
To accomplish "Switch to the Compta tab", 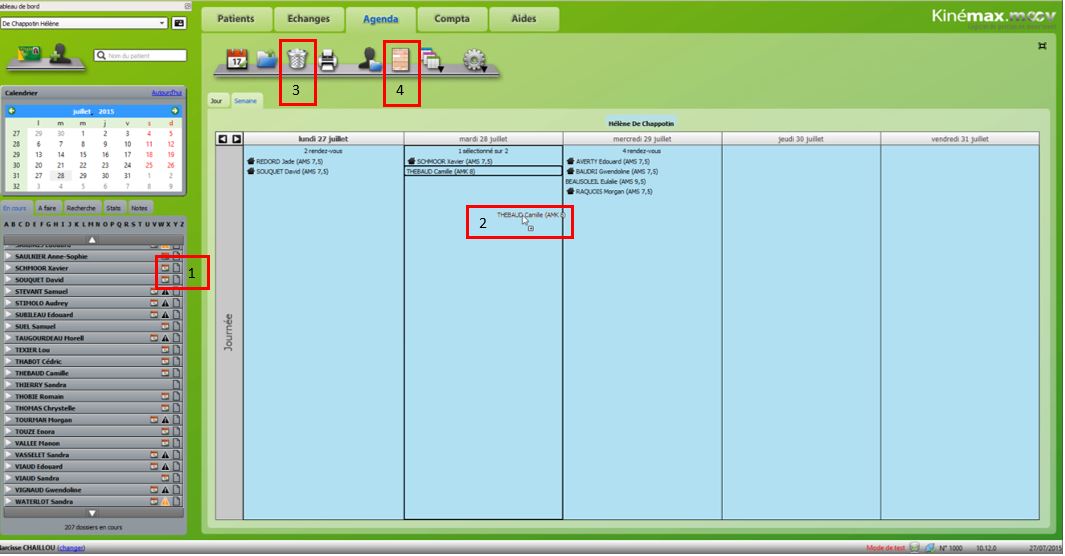I will (x=452, y=19).
